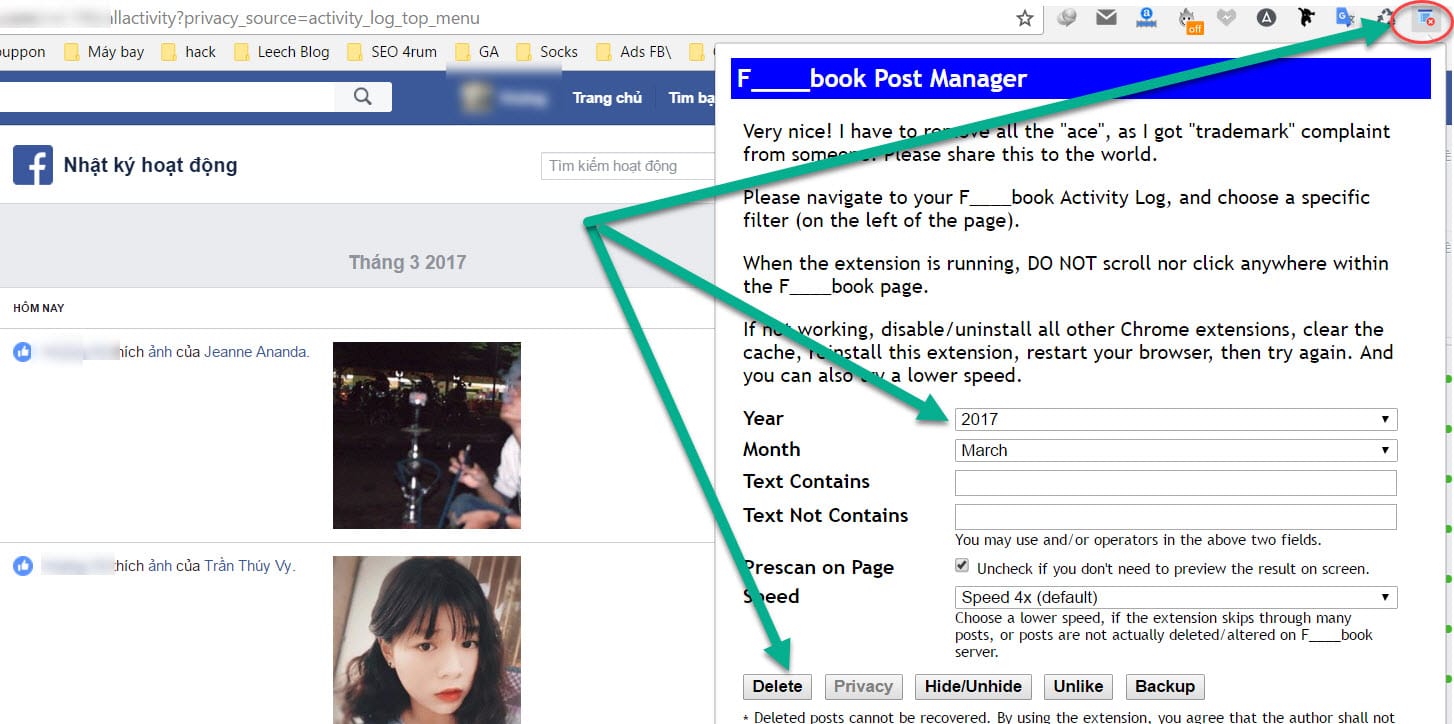Click the Text Contains input field
This screenshot has height=724, width=1454.
[x=1176, y=483]
